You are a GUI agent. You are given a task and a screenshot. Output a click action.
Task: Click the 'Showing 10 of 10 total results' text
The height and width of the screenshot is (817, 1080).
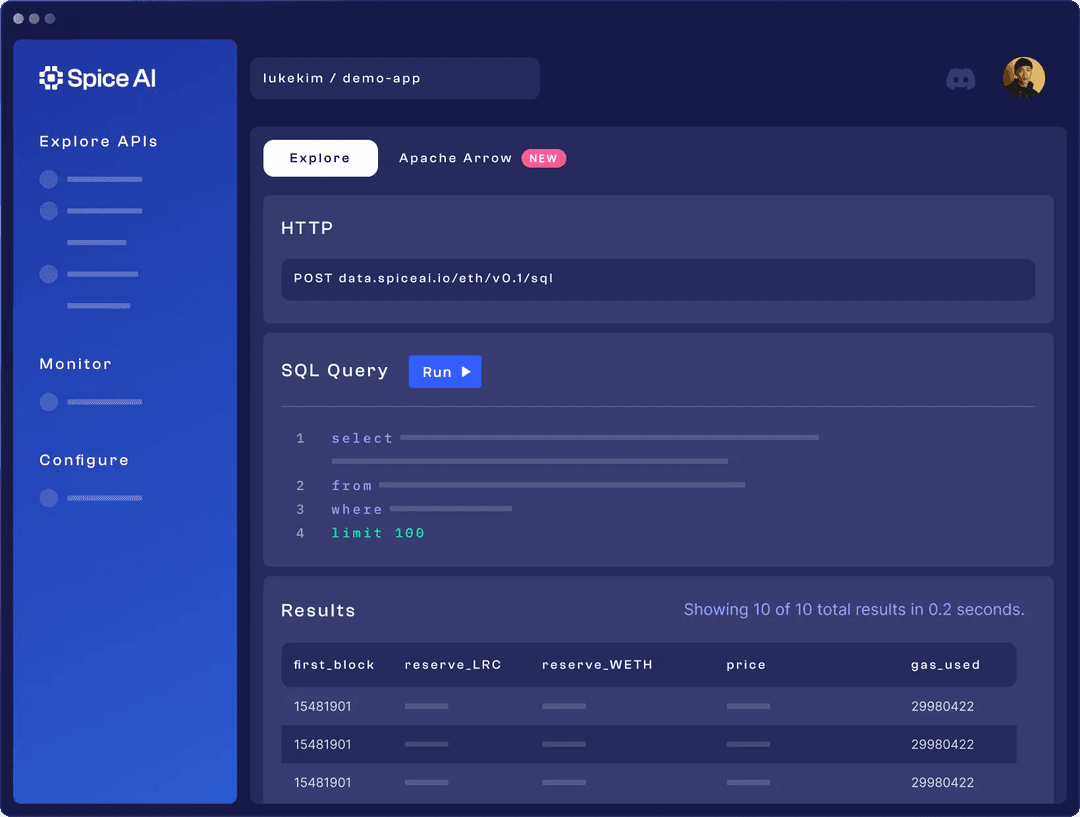pyautogui.click(x=854, y=610)
